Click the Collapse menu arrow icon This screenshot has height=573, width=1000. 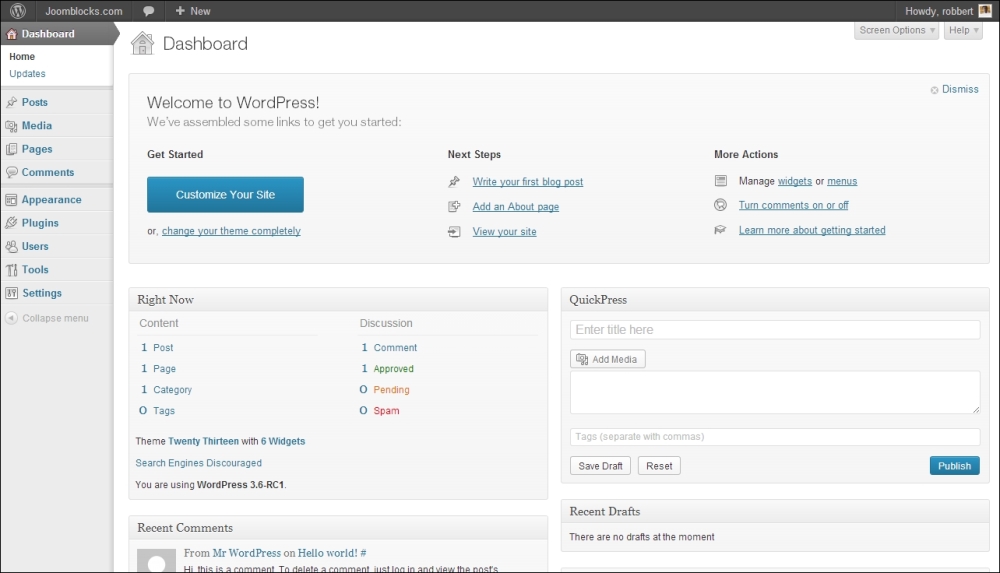click(x=11, y=318)
